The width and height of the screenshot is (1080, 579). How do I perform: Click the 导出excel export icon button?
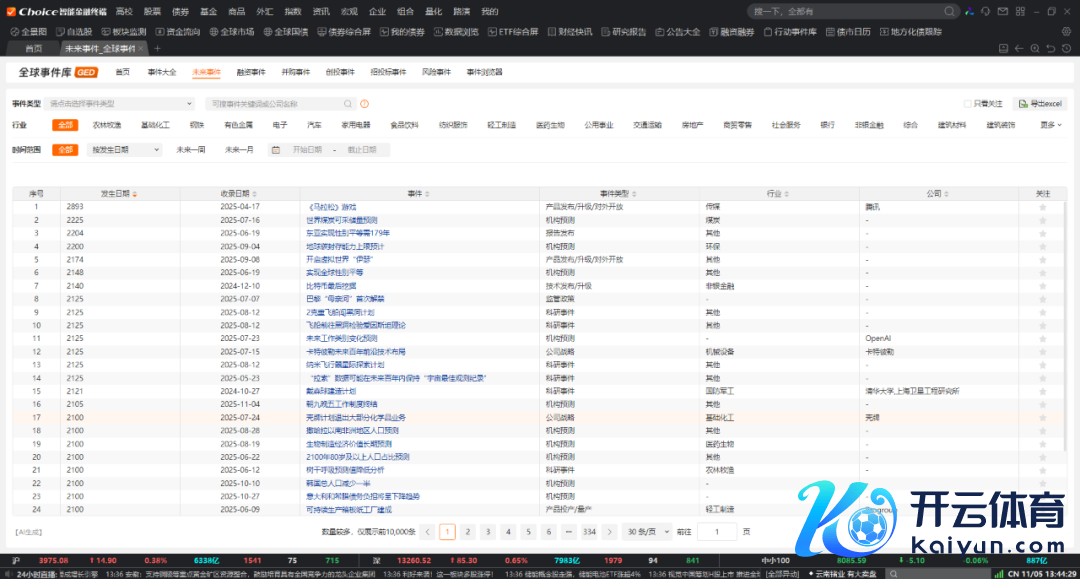click(1039, 104)
